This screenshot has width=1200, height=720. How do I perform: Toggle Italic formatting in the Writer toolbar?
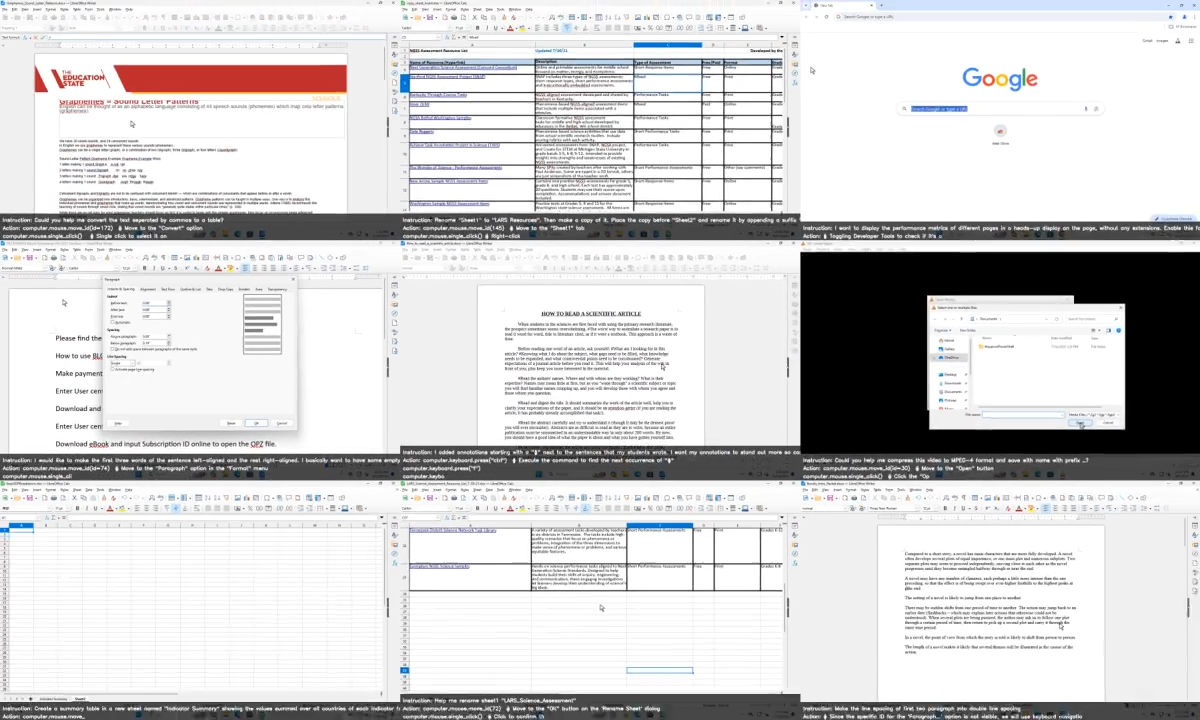155,267
